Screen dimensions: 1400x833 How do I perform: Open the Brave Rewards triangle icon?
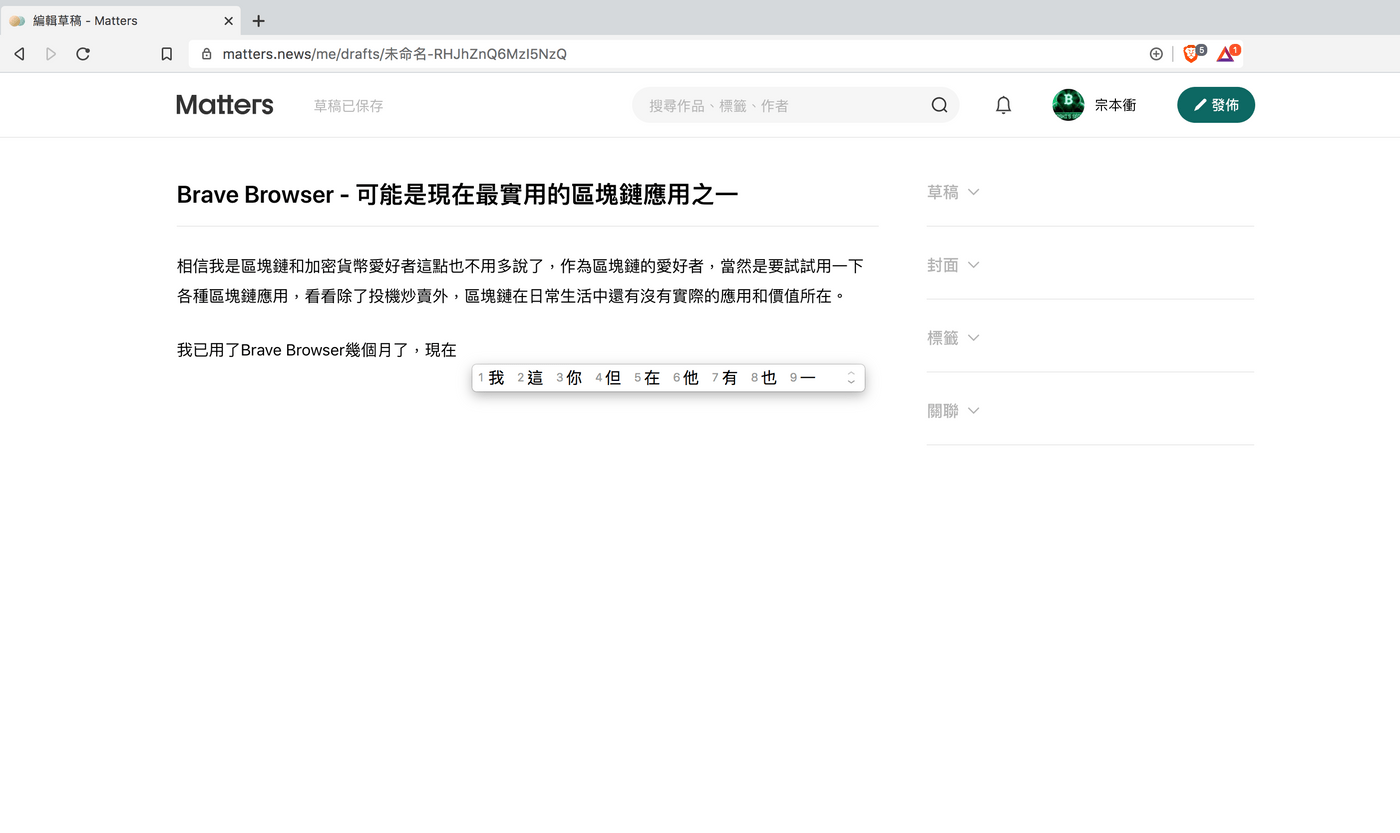(x=1226, y=54)
